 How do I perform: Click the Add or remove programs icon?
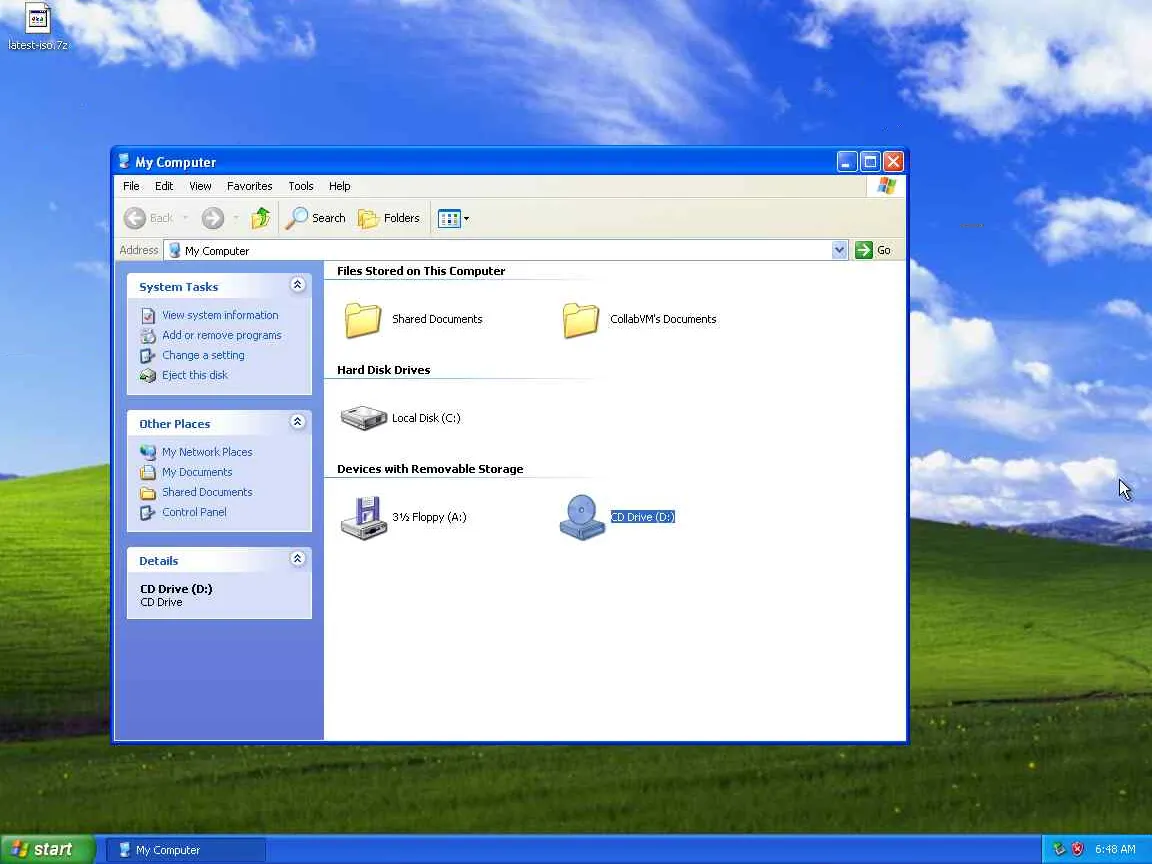[x=148, y=336]
